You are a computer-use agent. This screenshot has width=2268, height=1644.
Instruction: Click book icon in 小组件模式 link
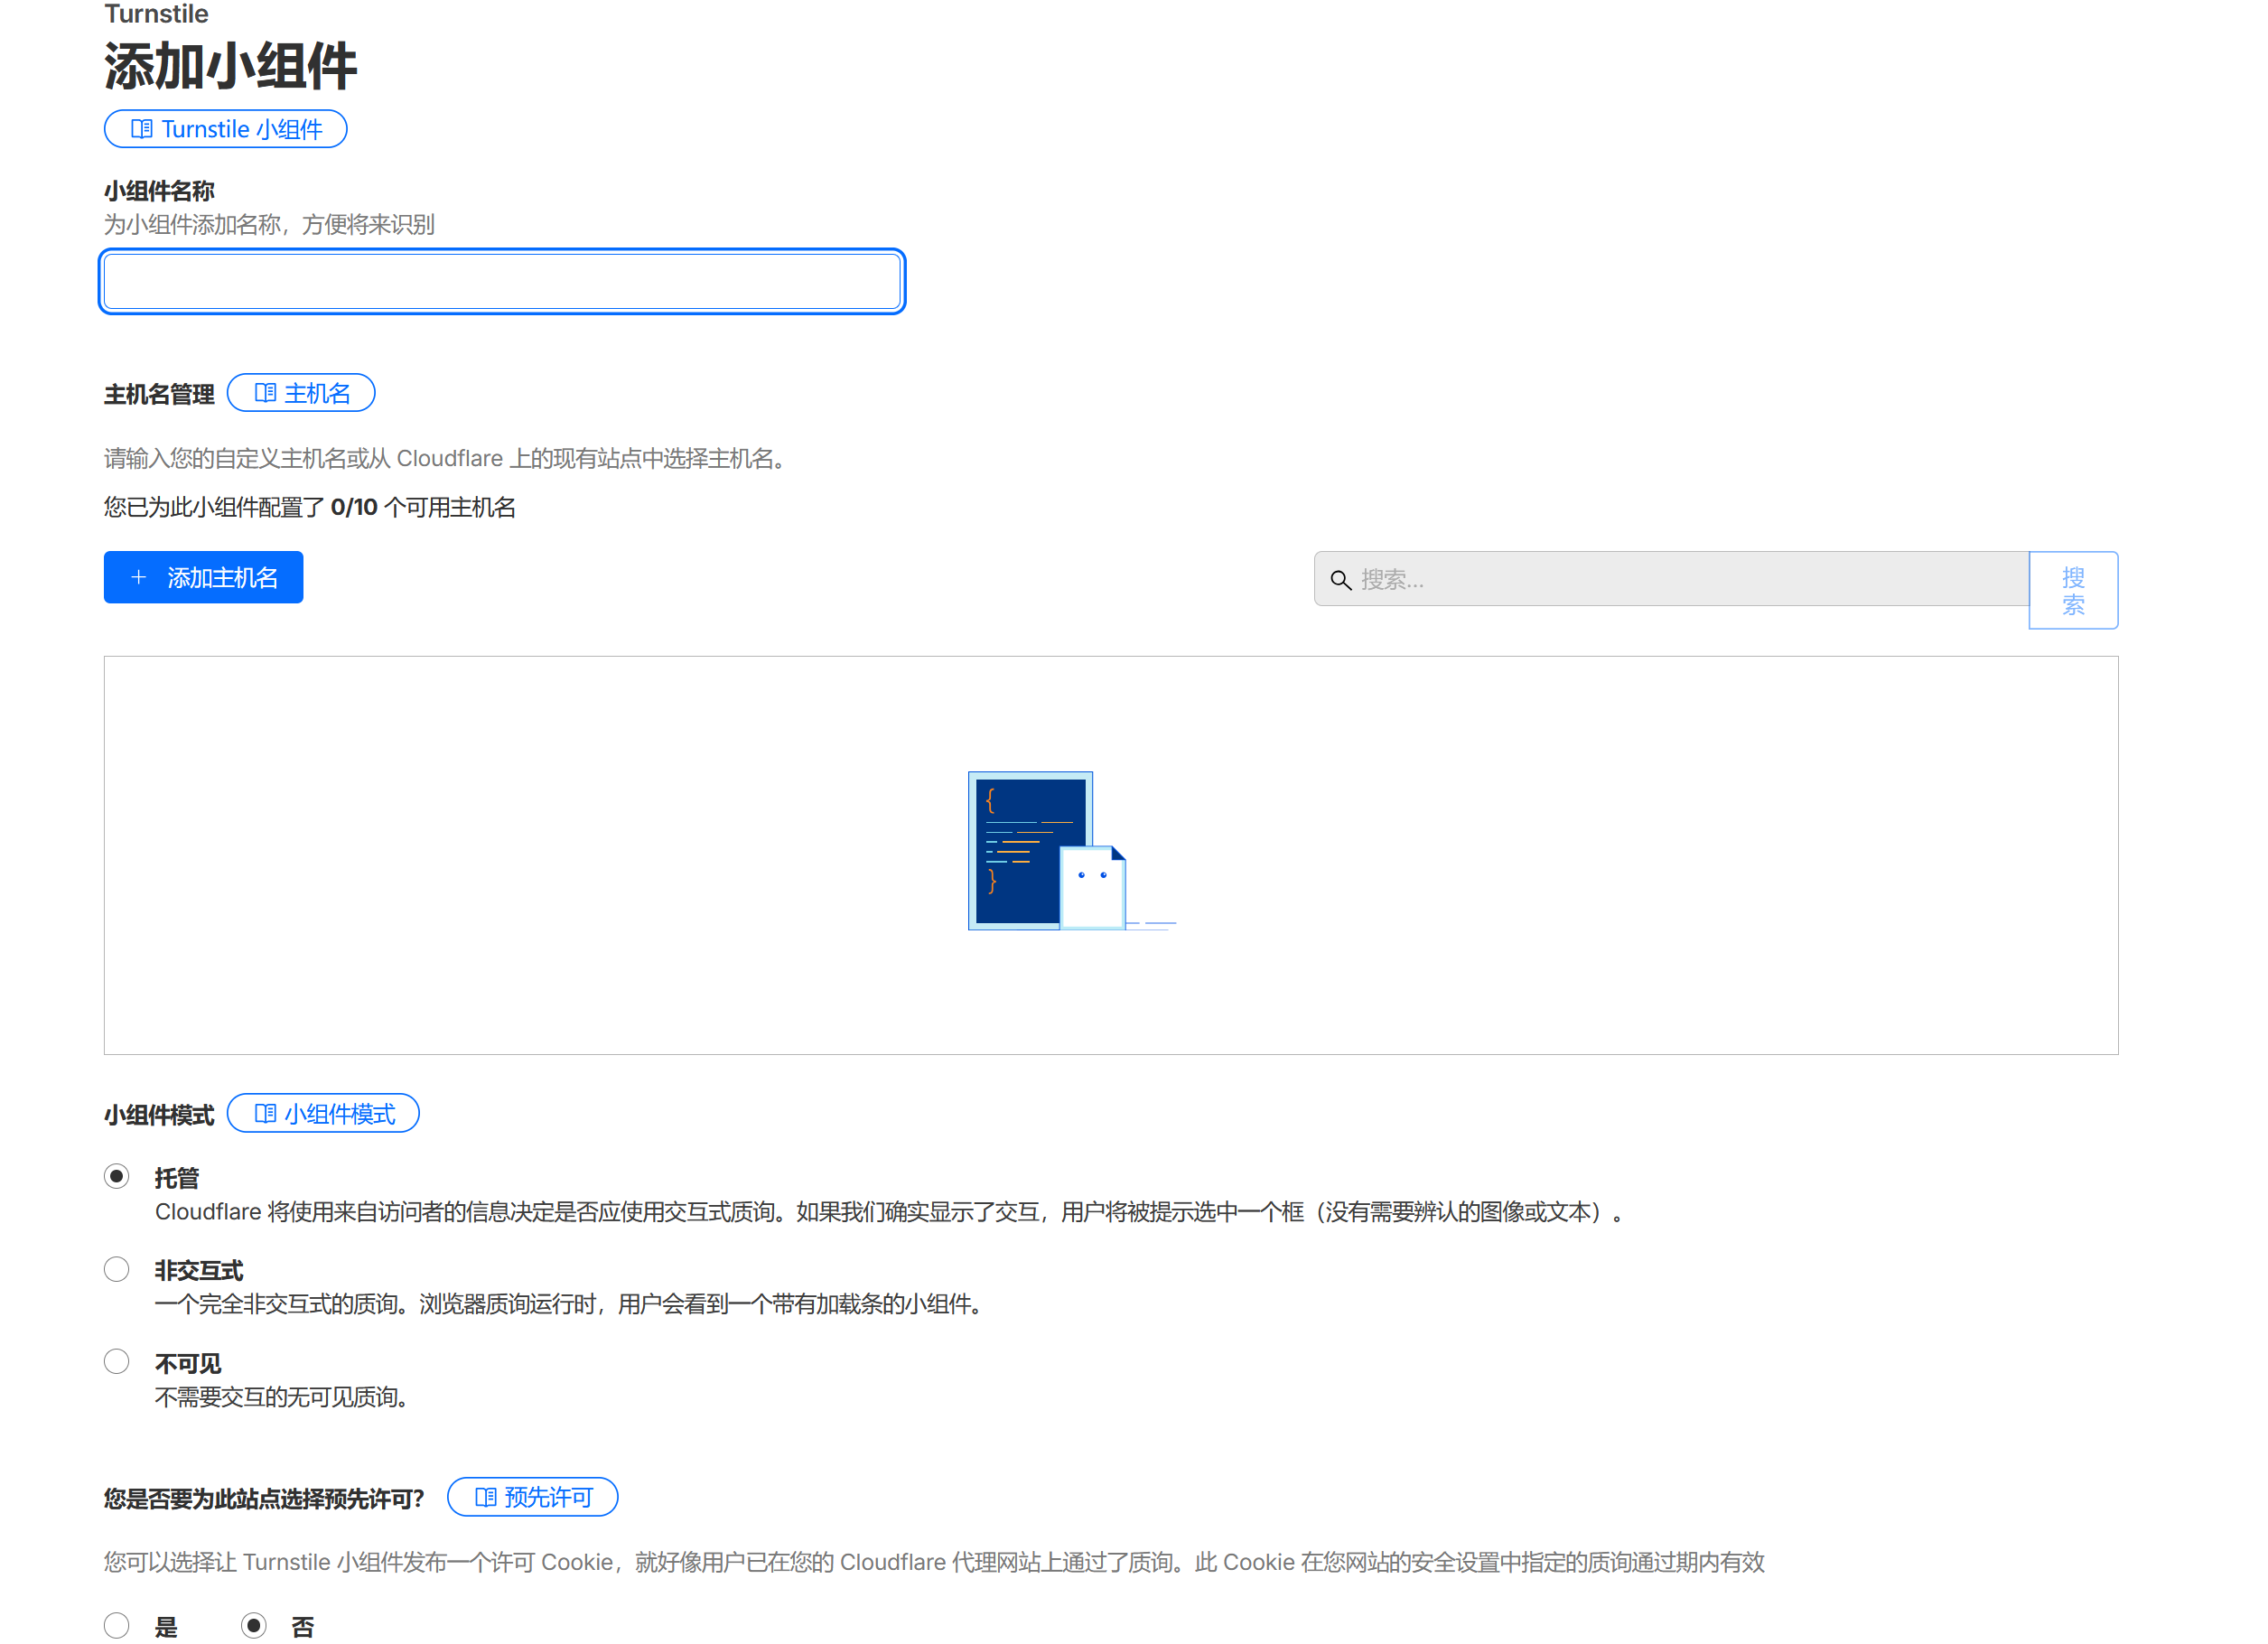pyautogui.click(x=265, y=1114)
